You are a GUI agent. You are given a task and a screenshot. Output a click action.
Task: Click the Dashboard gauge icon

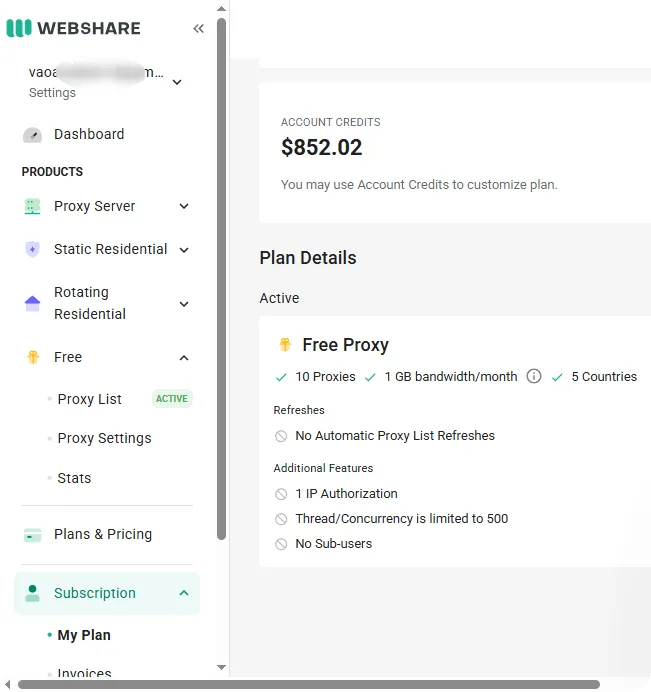tap(32, 135)
